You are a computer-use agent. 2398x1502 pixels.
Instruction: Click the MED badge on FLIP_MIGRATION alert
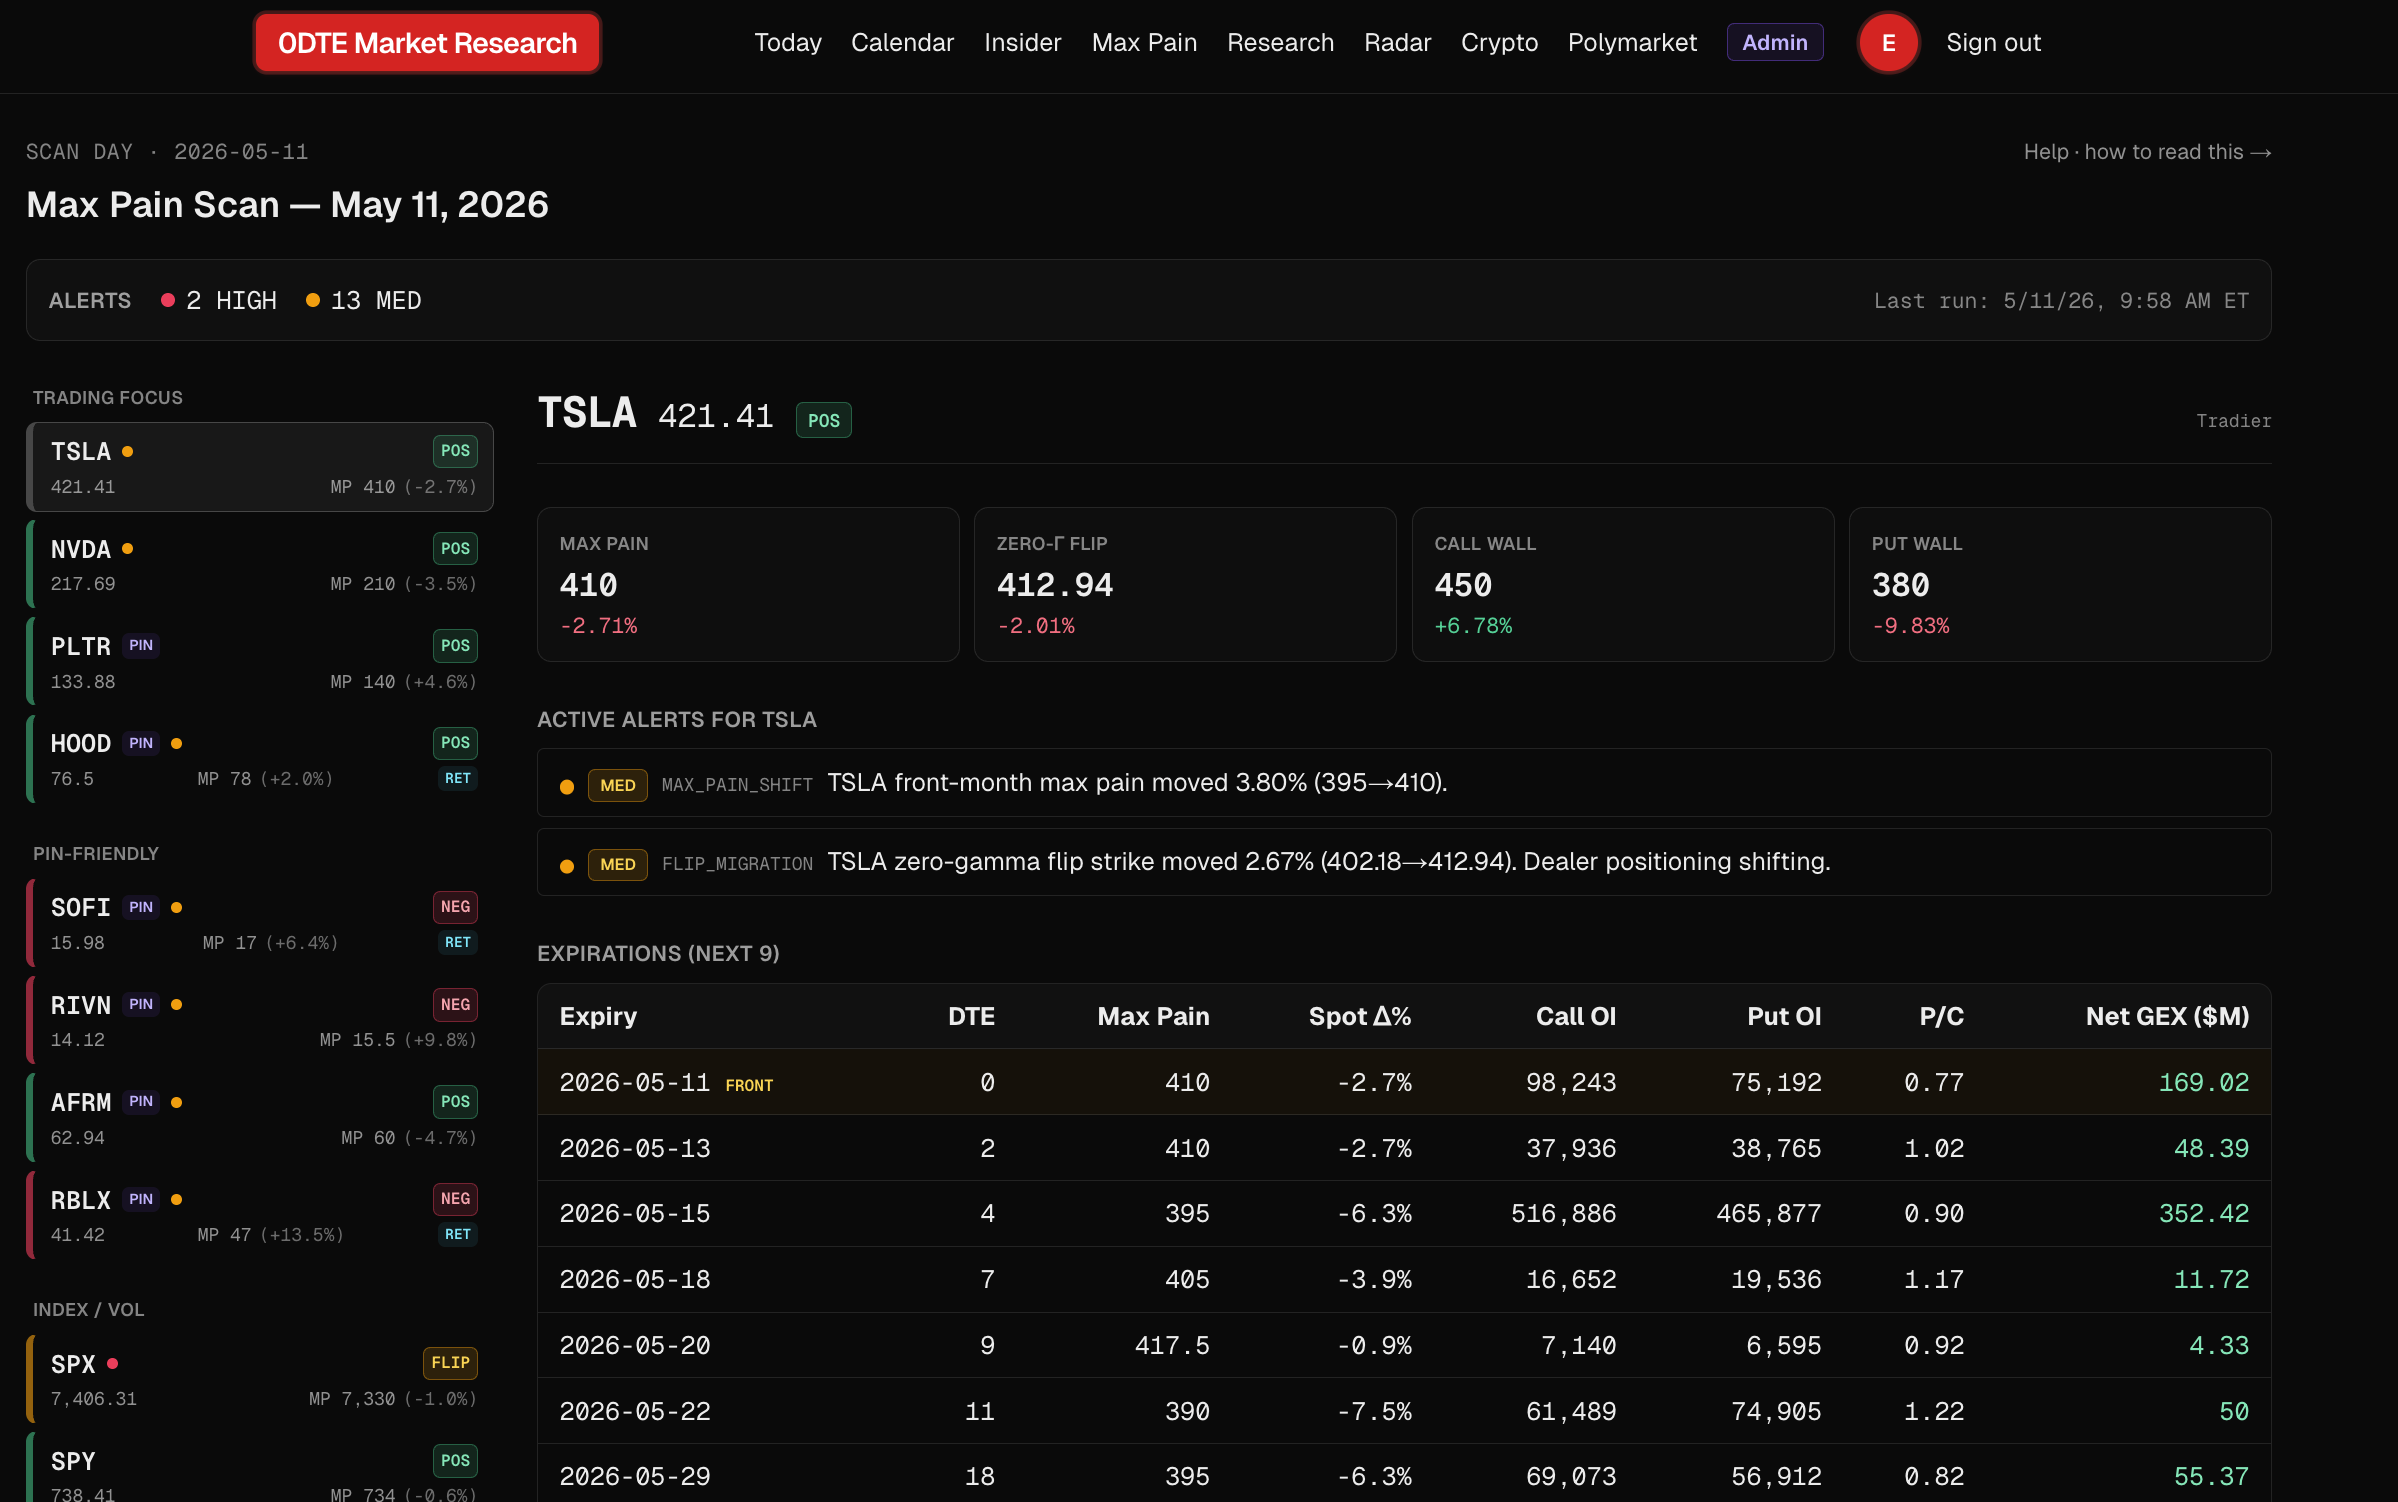pyautogui.click(x=618, y=864)
